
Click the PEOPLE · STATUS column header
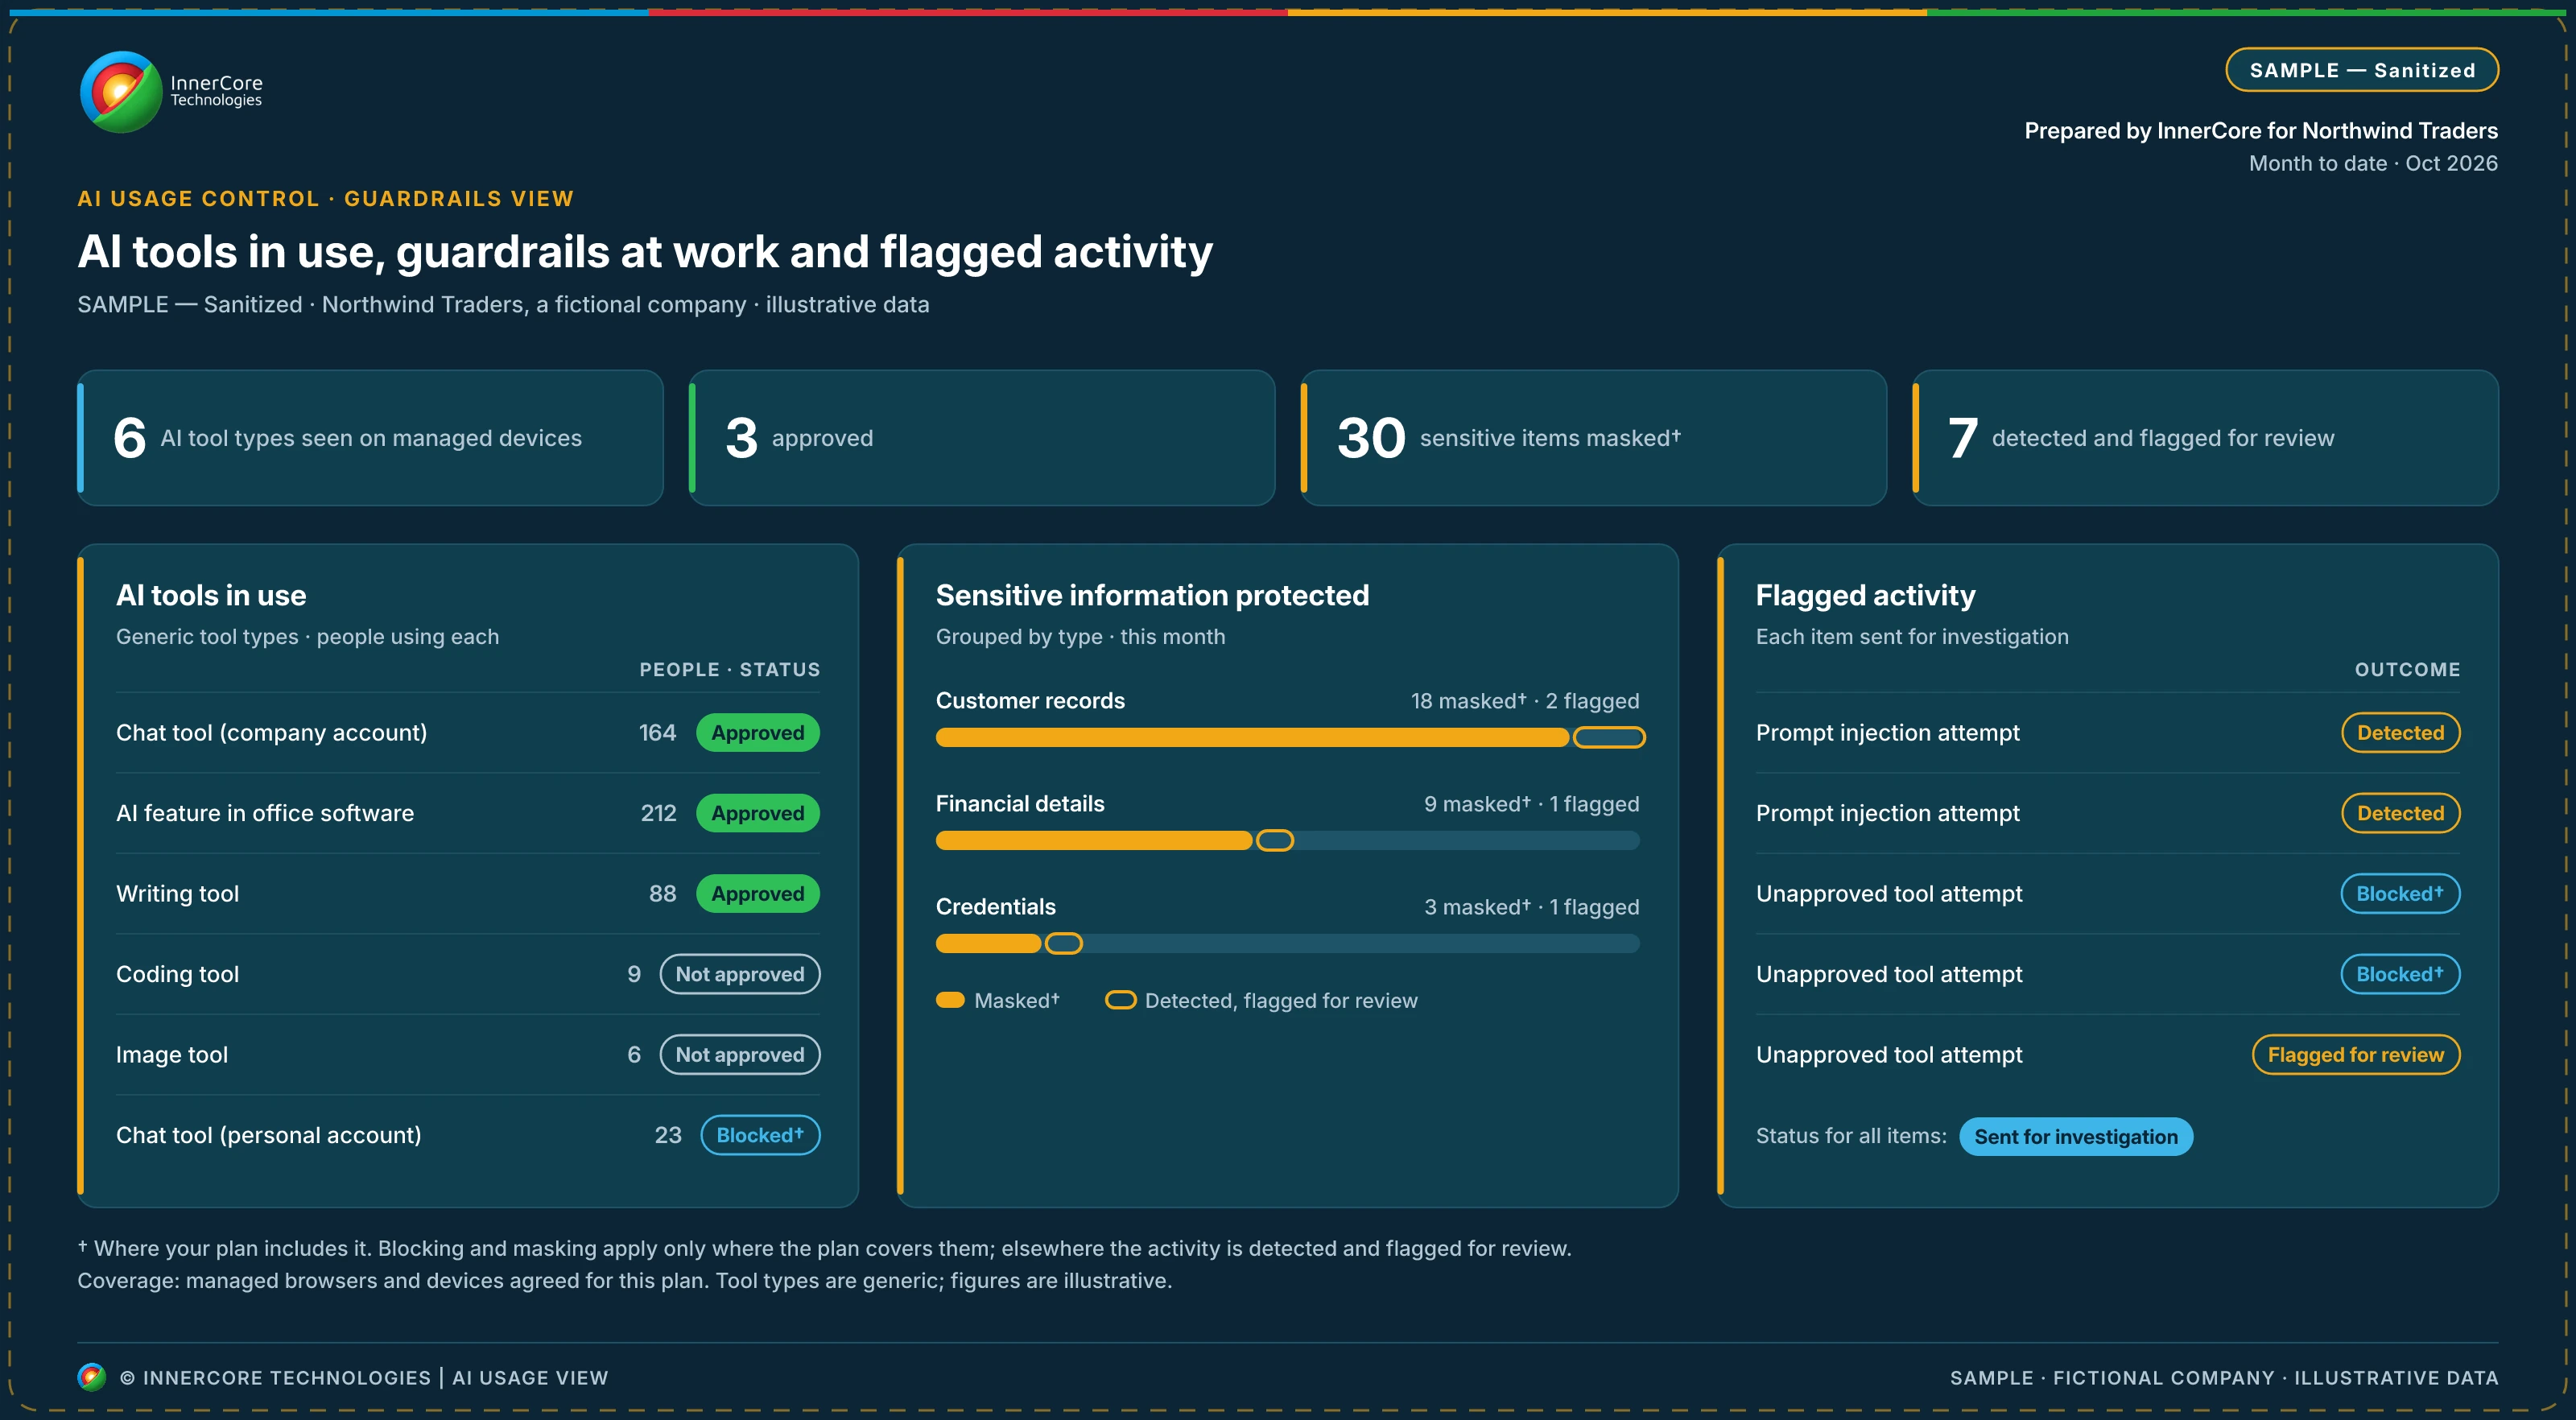click(x=729, y=670)
